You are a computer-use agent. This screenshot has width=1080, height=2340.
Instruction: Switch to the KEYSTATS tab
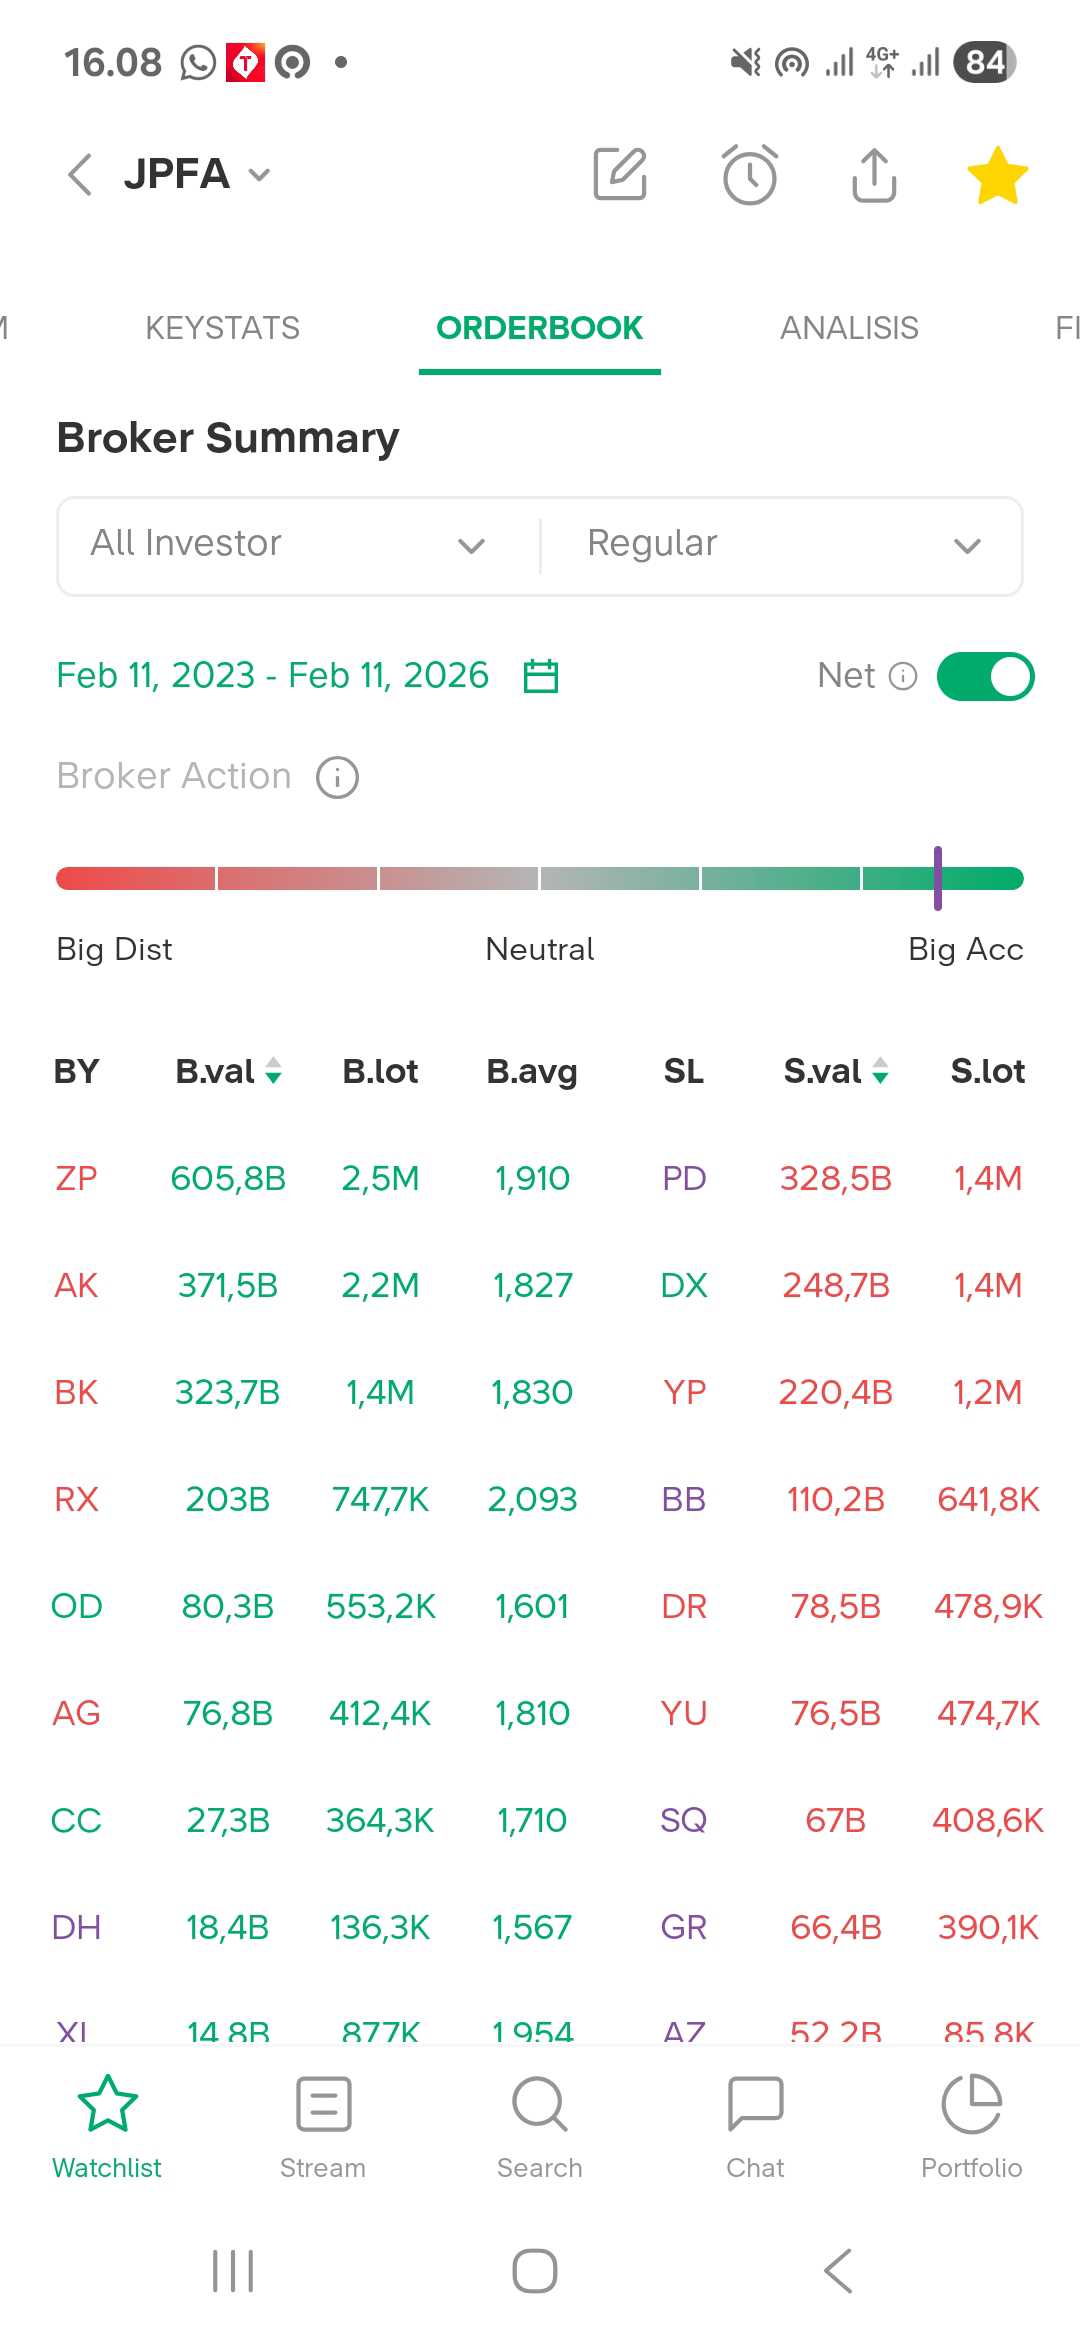(222, 328)
